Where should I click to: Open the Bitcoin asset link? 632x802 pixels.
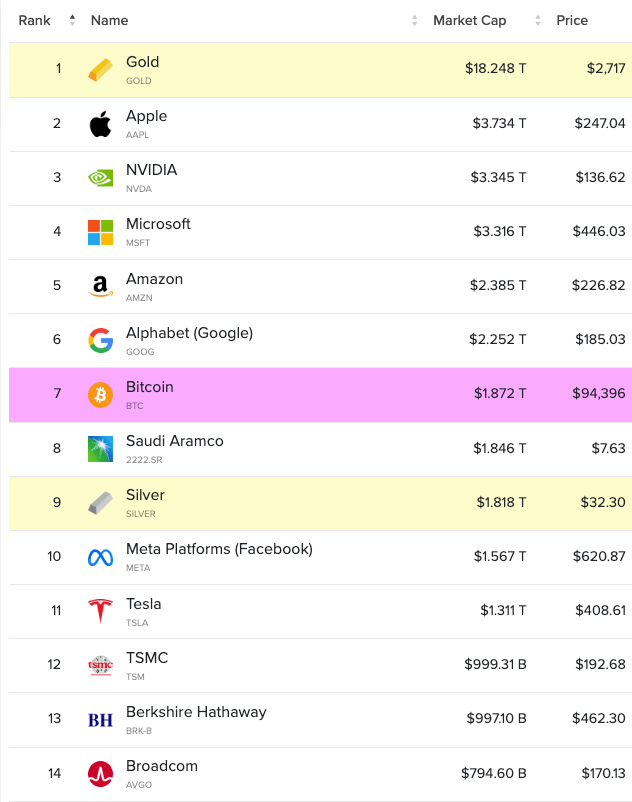coord(150,387)
